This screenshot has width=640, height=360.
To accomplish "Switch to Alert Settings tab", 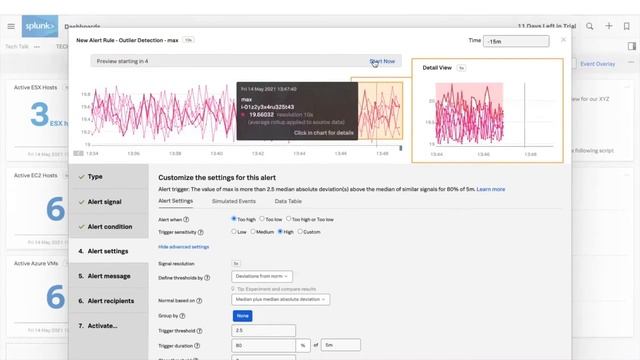I will click(x=176, y=201).
